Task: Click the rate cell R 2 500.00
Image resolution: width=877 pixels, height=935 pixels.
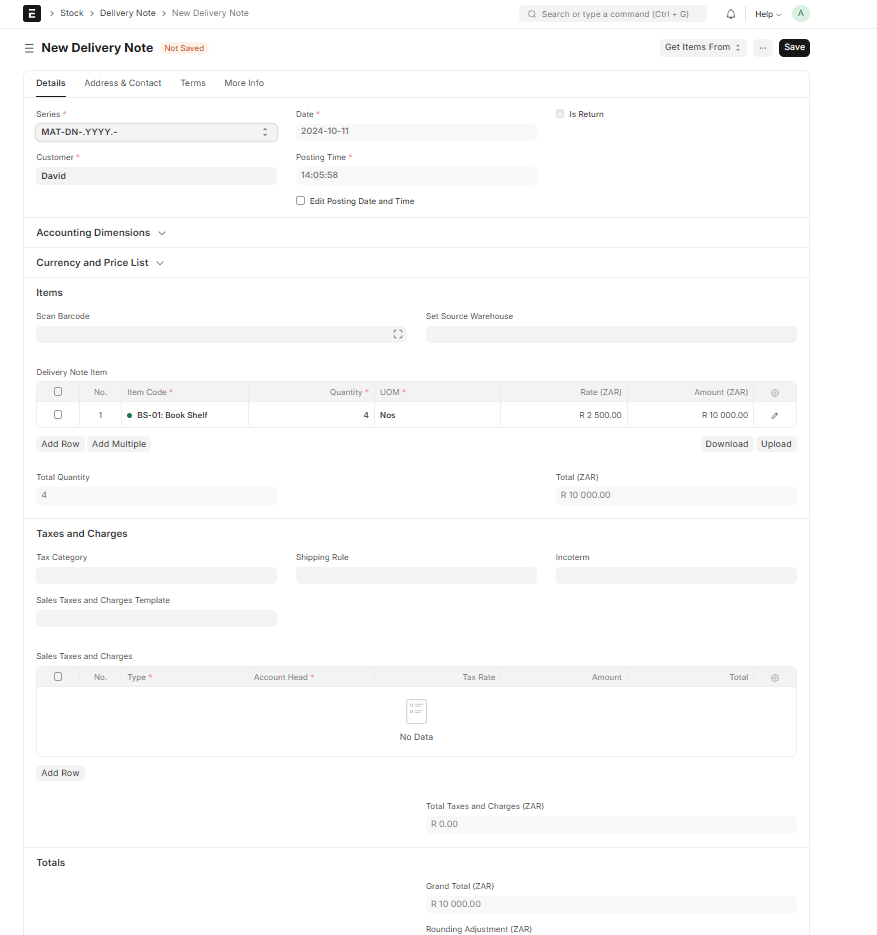Action: (x=564, y=415)
